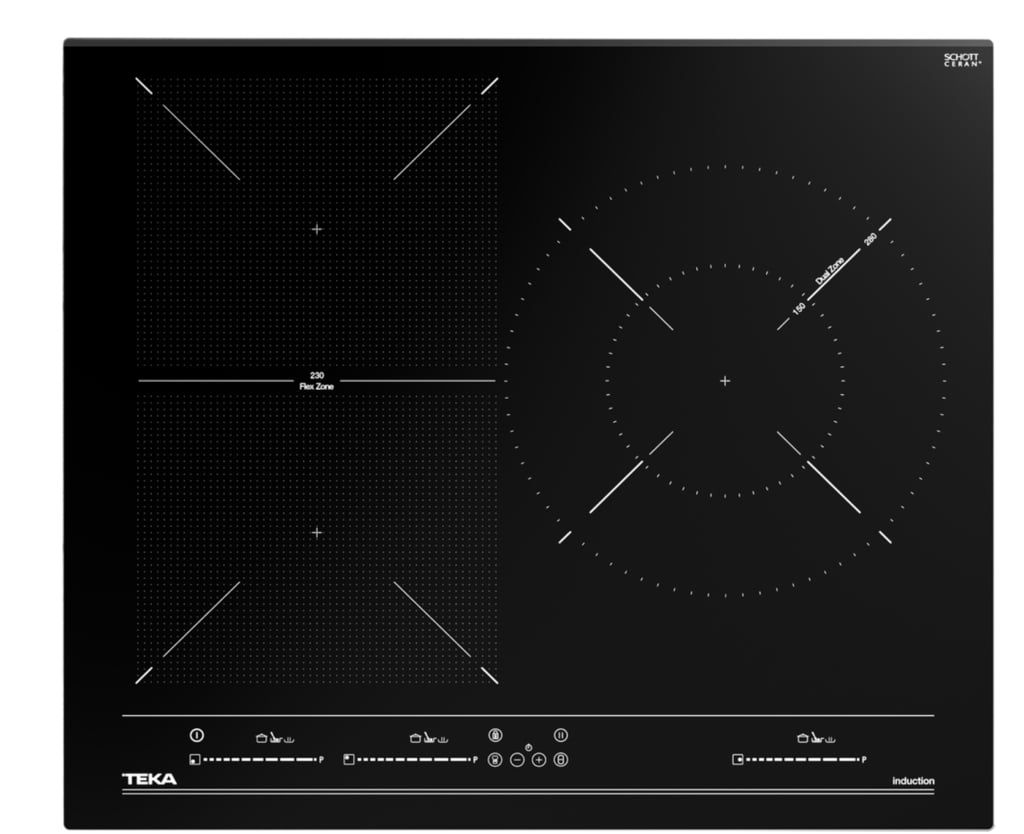The width and height of the screenshot is (1024, 834).
Task: Tap the pot icon above left slider
Action: click(261, 739)
